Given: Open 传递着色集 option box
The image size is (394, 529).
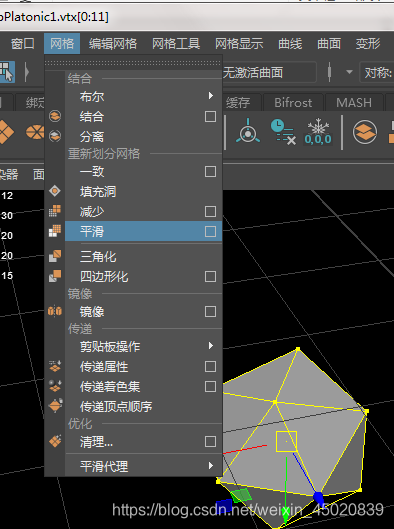Looking at the screenshot, I should [x=210, y=387].
